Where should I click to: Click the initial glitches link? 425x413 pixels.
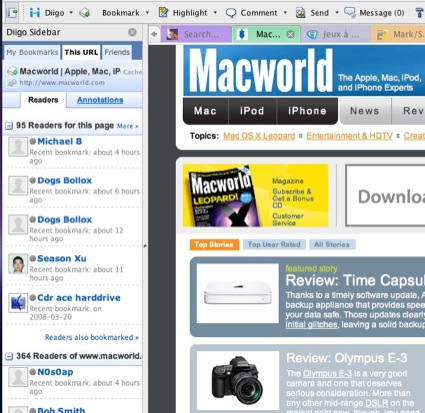[311, 325]
